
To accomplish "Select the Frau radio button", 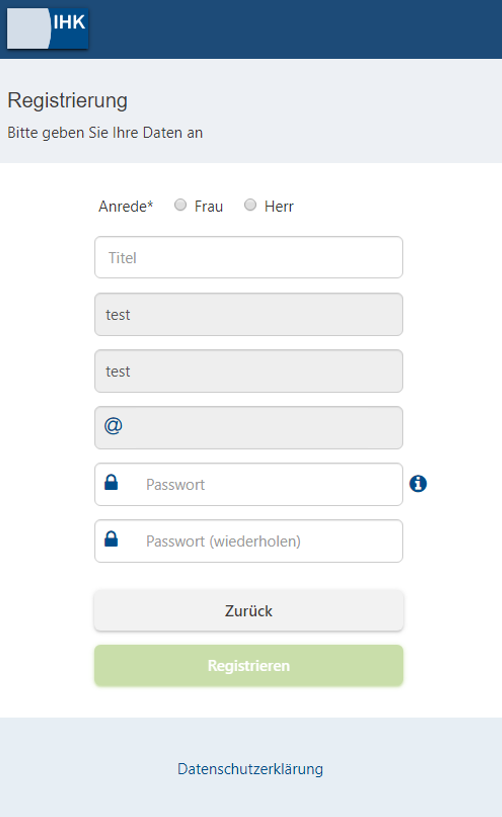I will click(180, 205).
